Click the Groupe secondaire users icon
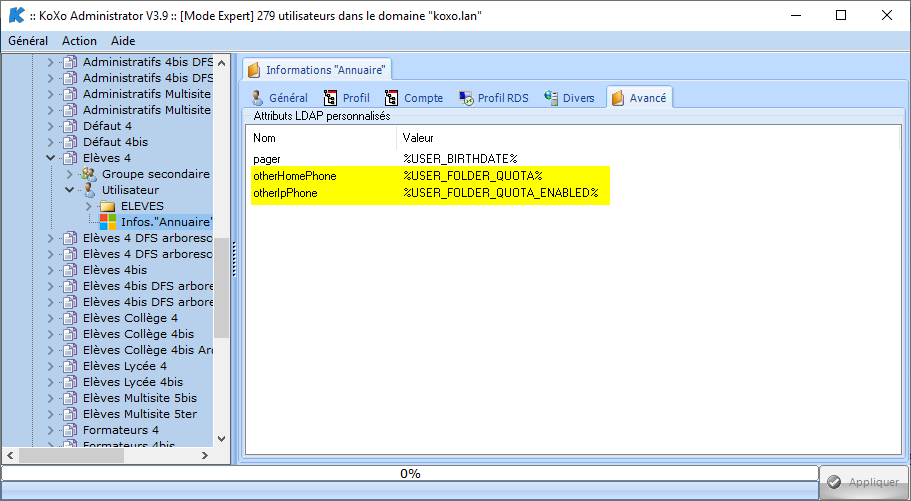Screen dimensions: 911x501 pyautogui.click(x=89, y=174)
